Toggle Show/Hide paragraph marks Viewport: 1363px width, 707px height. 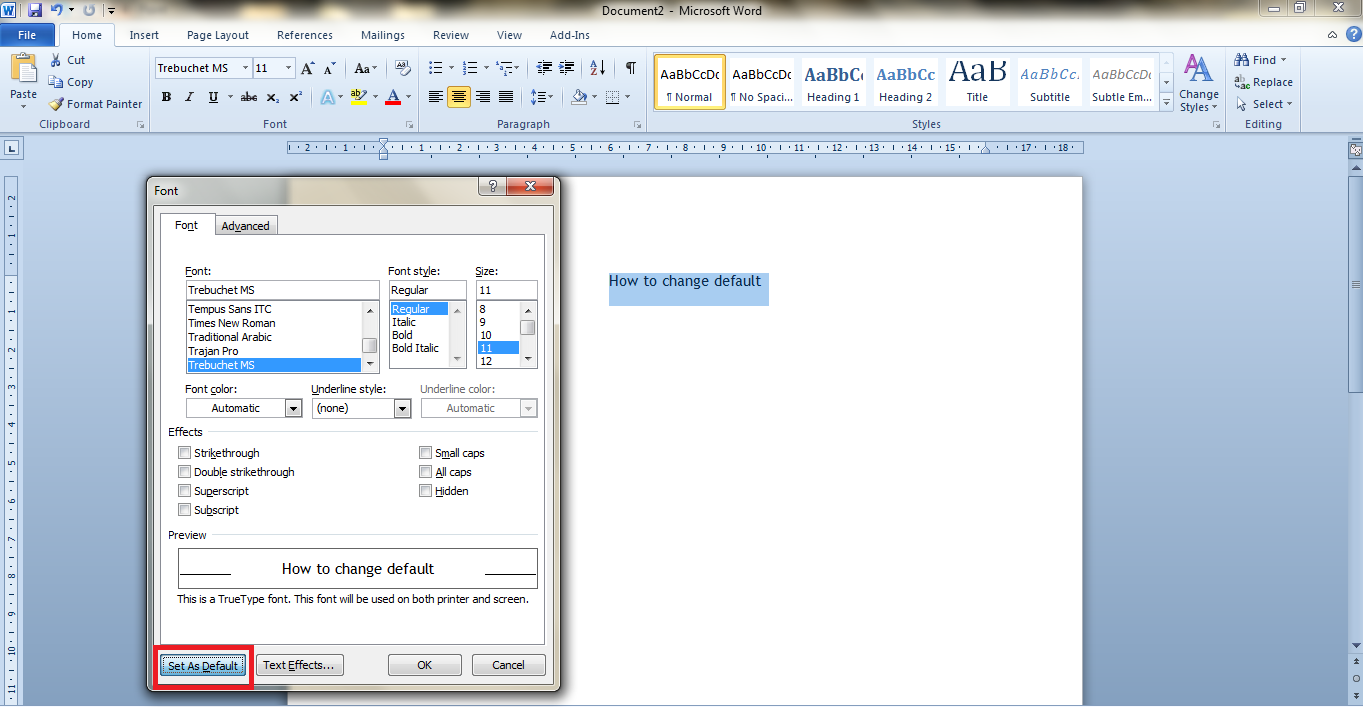(x=630, y=68)
